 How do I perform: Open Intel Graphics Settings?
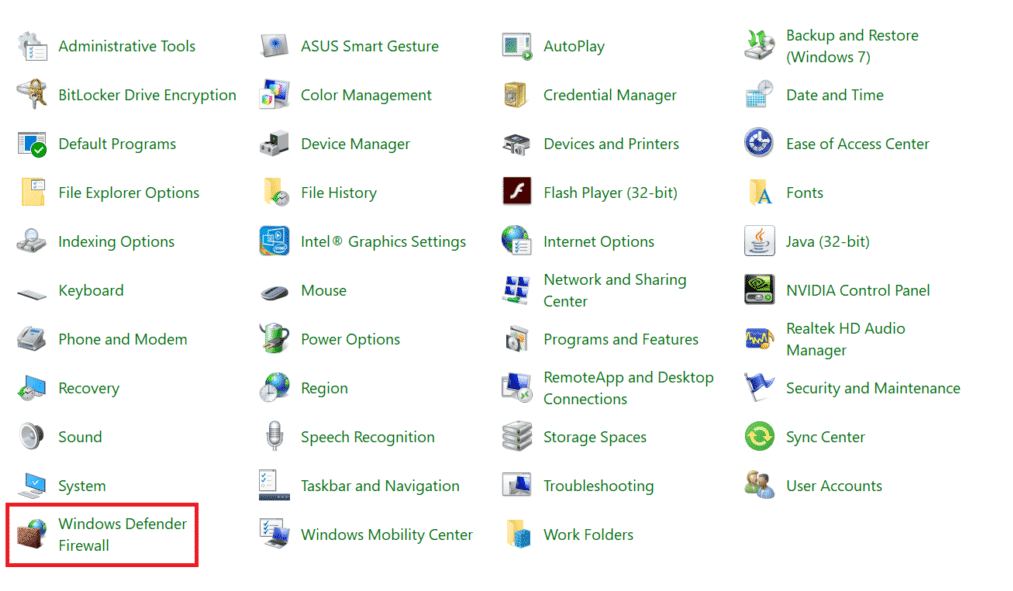pos(382,241)
